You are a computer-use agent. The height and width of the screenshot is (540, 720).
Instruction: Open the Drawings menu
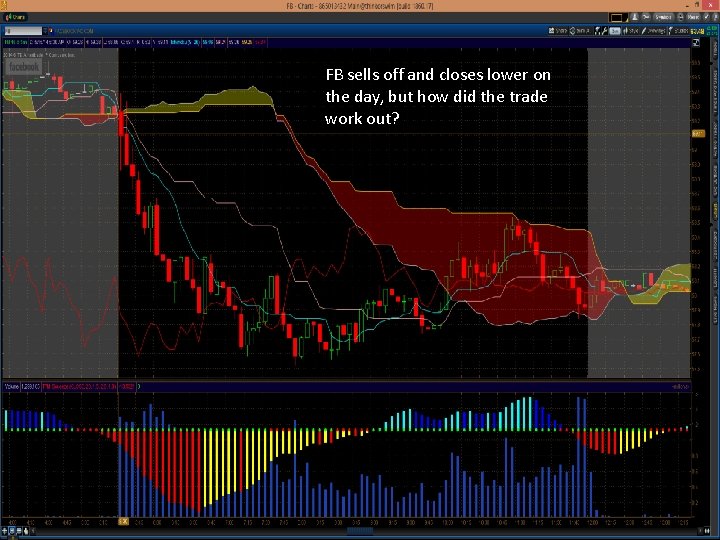click(653, 31)
